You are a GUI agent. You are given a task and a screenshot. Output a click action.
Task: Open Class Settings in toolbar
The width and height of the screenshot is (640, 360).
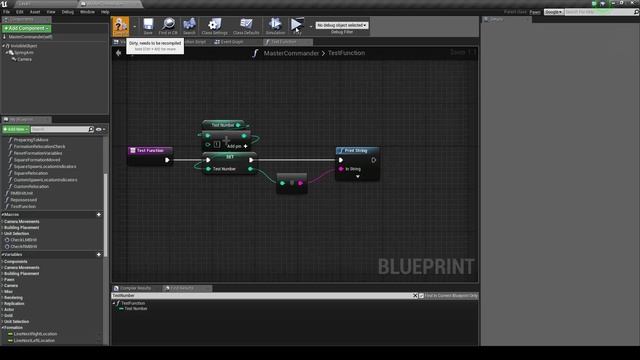pos(214,27)
